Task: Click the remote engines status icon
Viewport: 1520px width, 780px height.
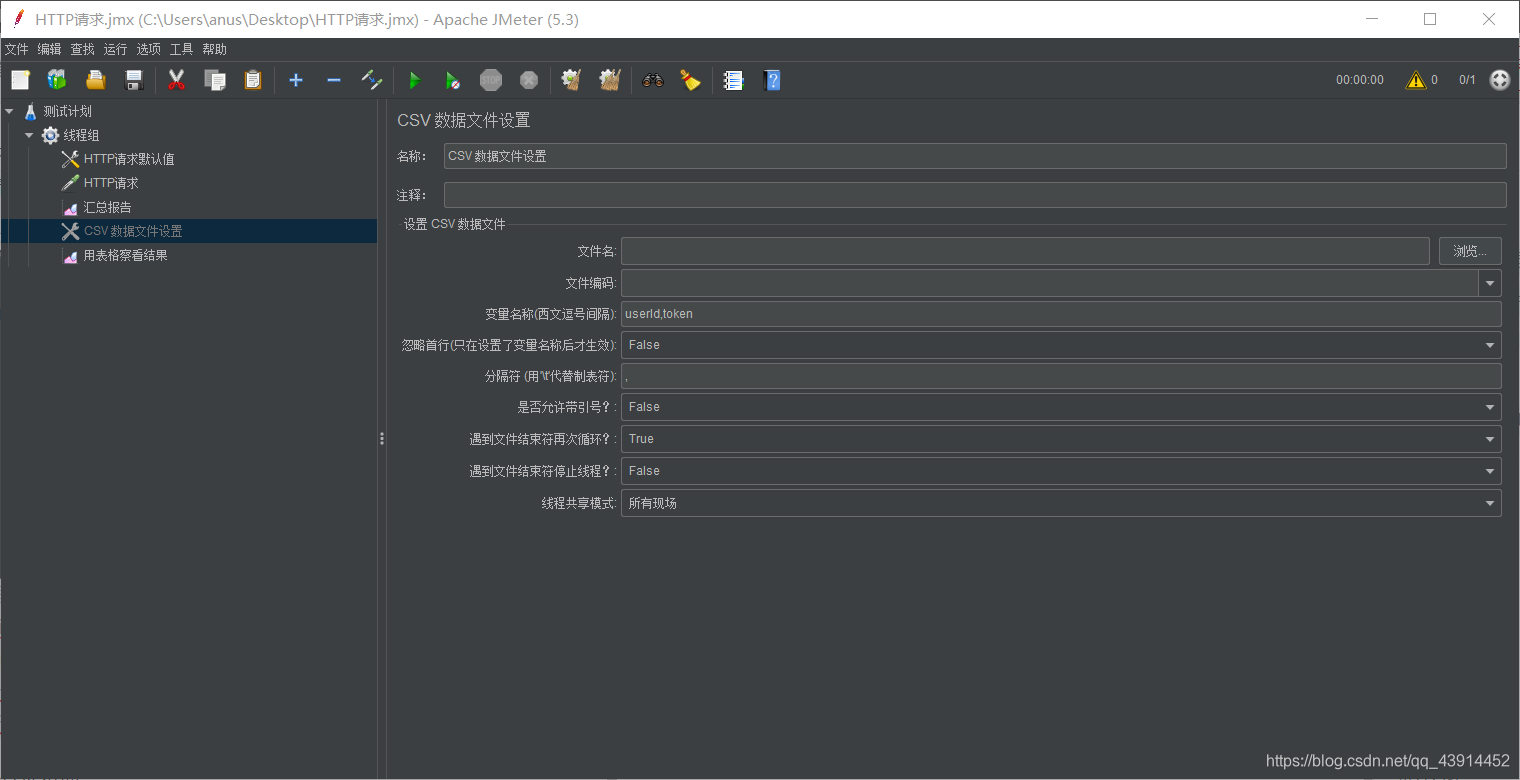Action: pyautogui.click(x=1500, y=80)
